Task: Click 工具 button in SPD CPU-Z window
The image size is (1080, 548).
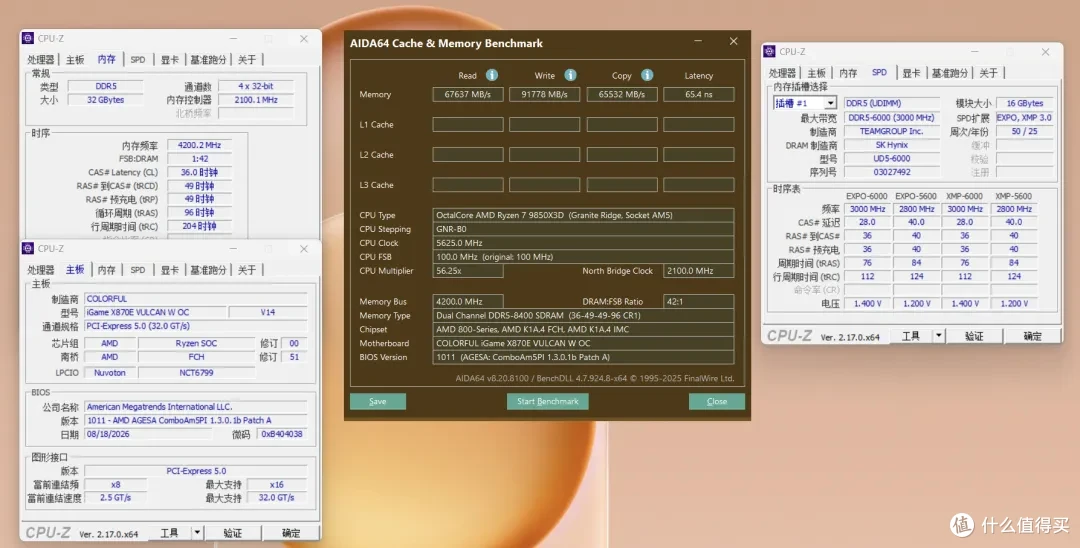Action: pos(911,336)
